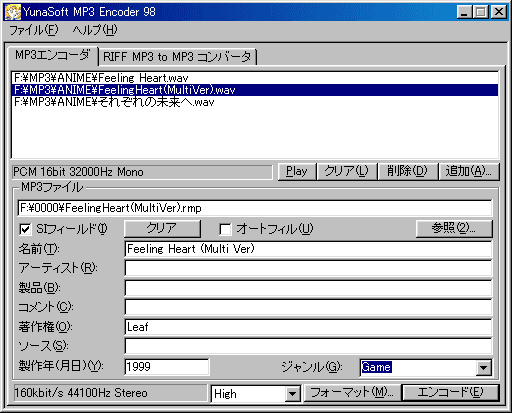Click the クリア(L) button to clear list
The image size is (512, 413).
pyautogui.click(x=347, y=172)
